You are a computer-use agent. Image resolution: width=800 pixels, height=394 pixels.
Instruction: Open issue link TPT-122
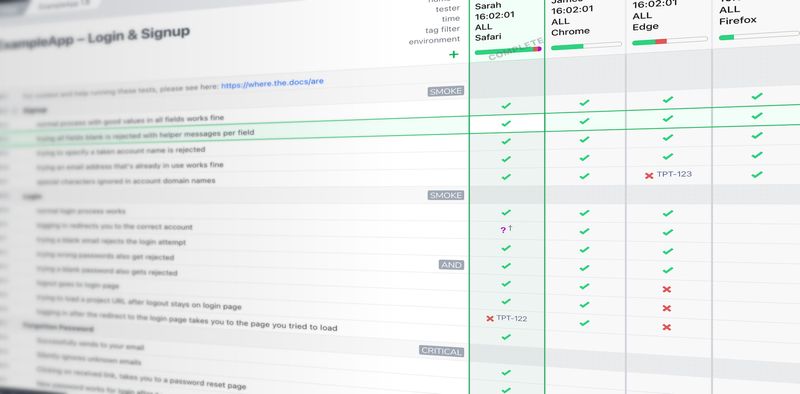point(512,318)
